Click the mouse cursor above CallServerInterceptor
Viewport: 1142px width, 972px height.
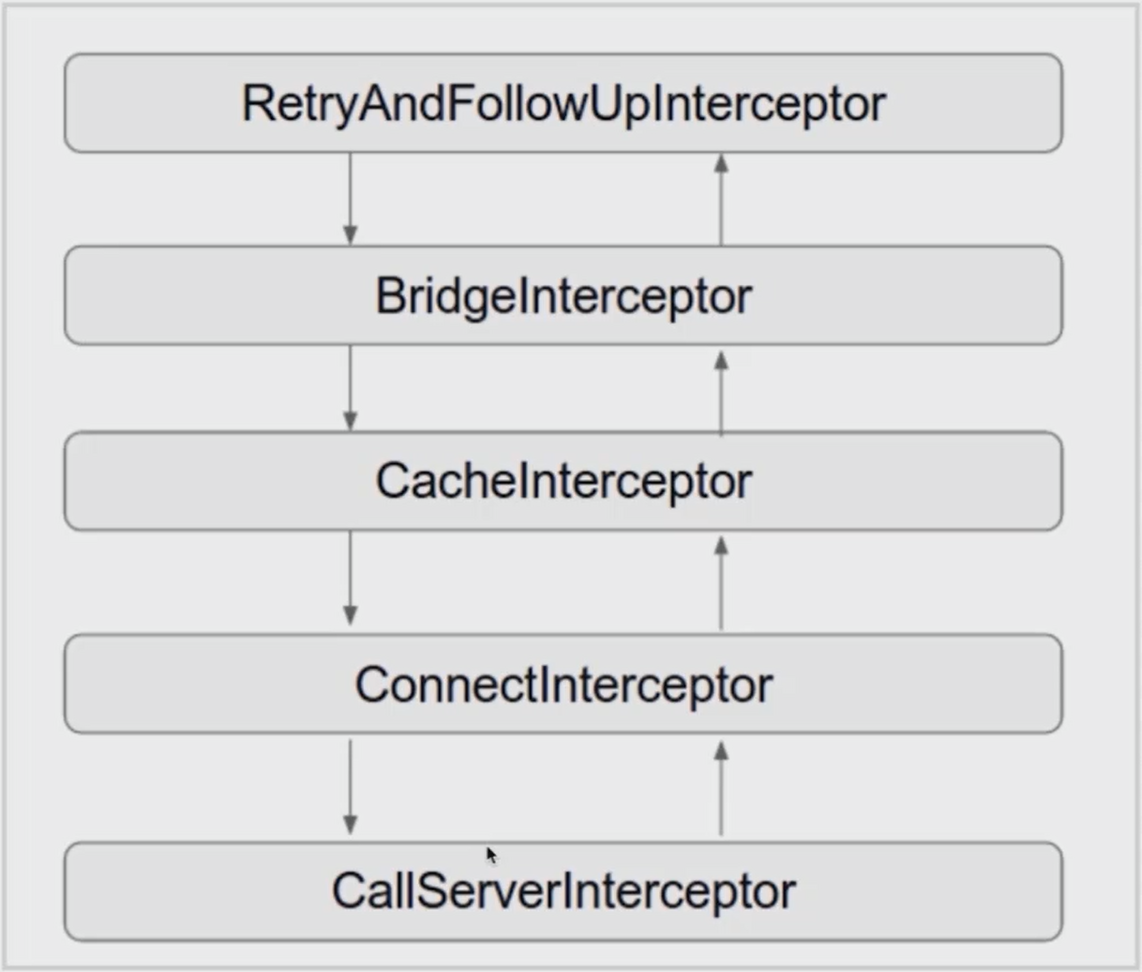[492, 855]
